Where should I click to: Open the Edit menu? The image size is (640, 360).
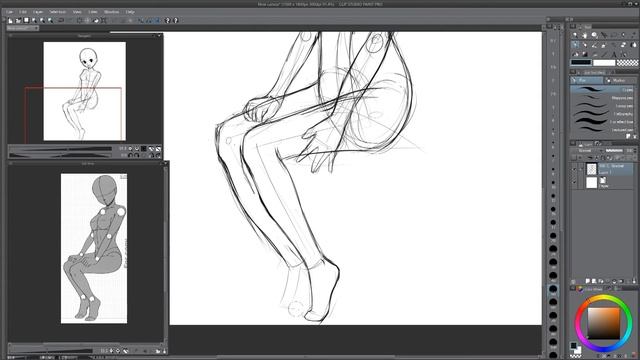tap(23, 12)
